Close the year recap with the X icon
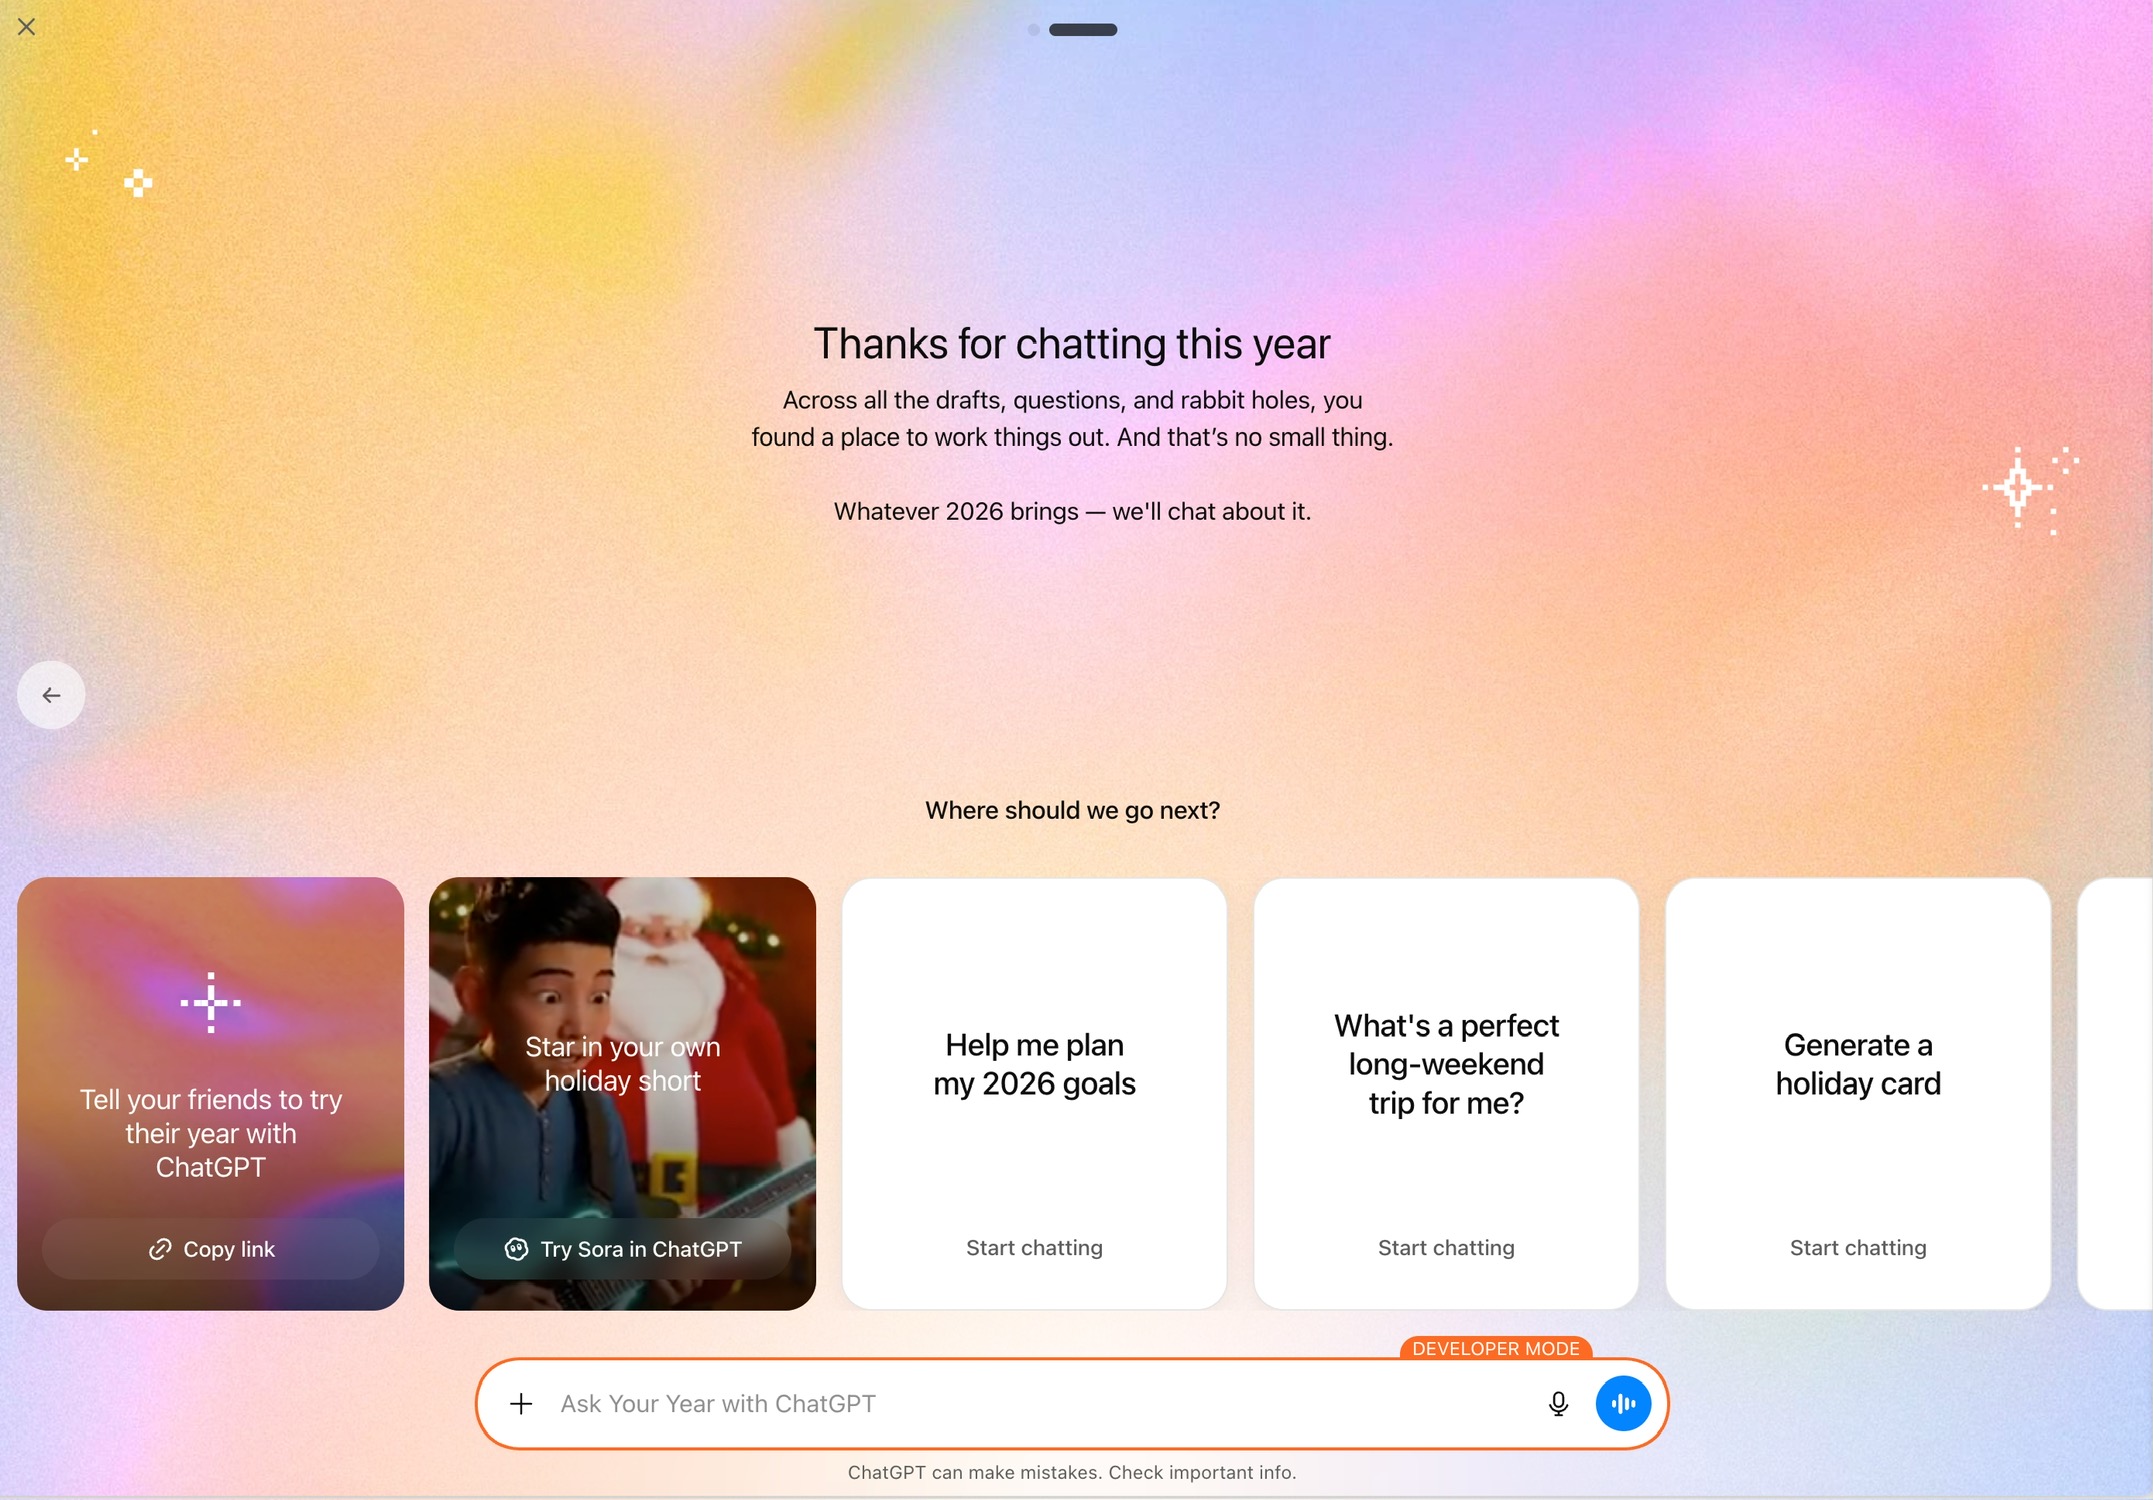The height and width of the screenshot is (1500, 2153). (27, 27)
